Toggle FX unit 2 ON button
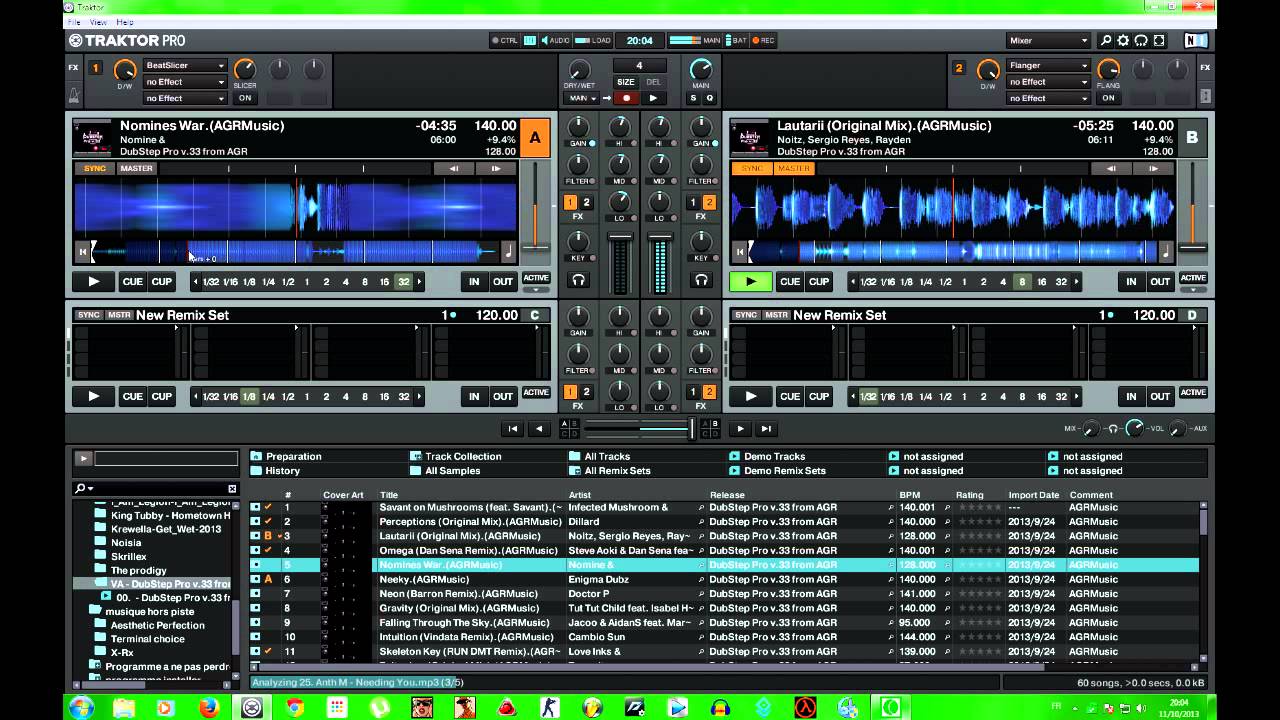The width and height of the screenshot is (1280, 720). click(1108, 98)
